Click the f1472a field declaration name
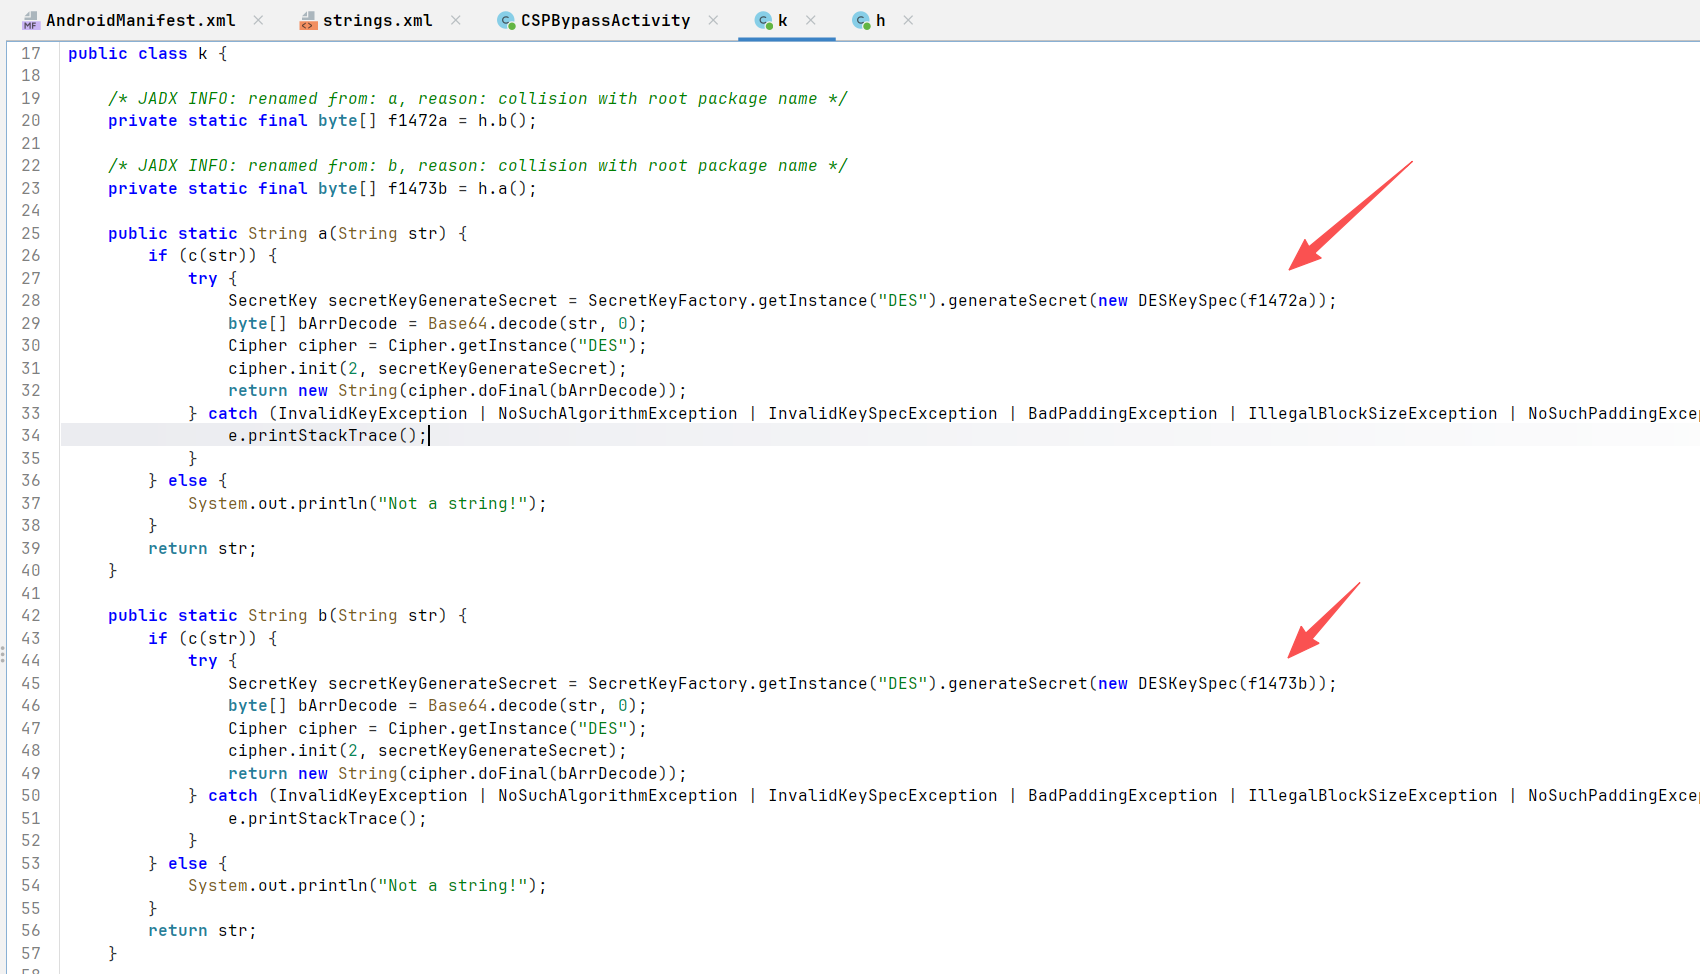The width and height of the screenshot is (1700, 974). (x=417, y=121)
